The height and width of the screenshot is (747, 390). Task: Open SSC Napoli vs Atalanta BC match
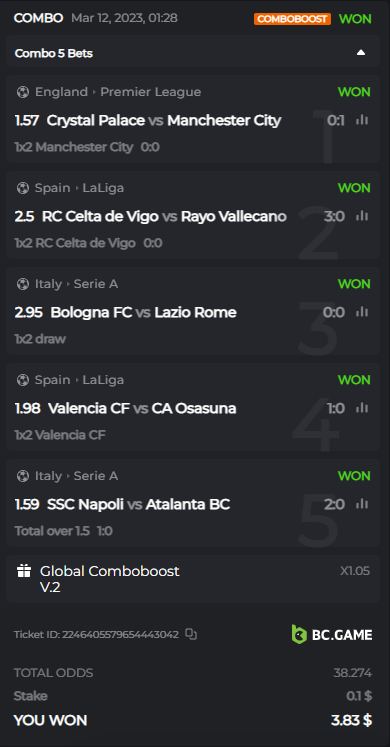tap(139, 504)
